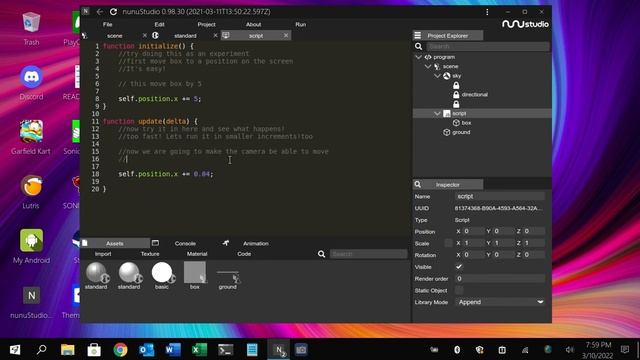The height and width of the screenshot is (360, 640).
Task: Collapse the sky tree node
Action: [x=437, y=76]
